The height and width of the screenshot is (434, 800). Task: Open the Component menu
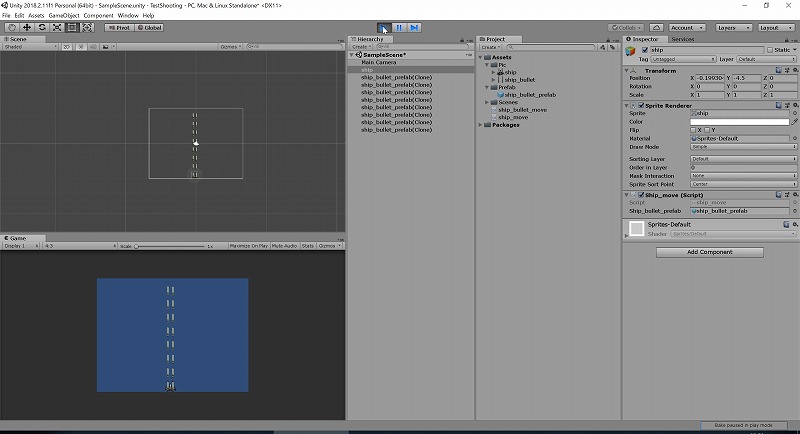pos(98,16)
